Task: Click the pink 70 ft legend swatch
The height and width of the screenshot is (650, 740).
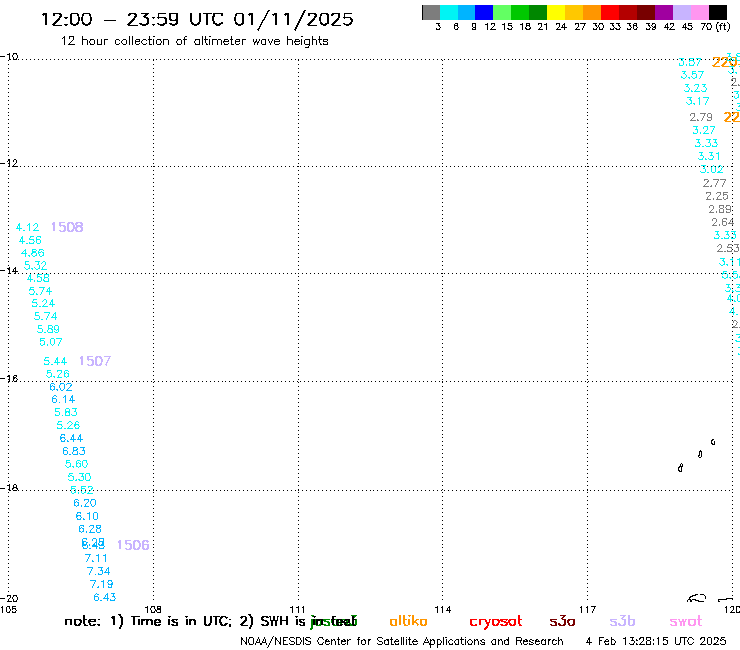Action: click(x=700, y=12)
